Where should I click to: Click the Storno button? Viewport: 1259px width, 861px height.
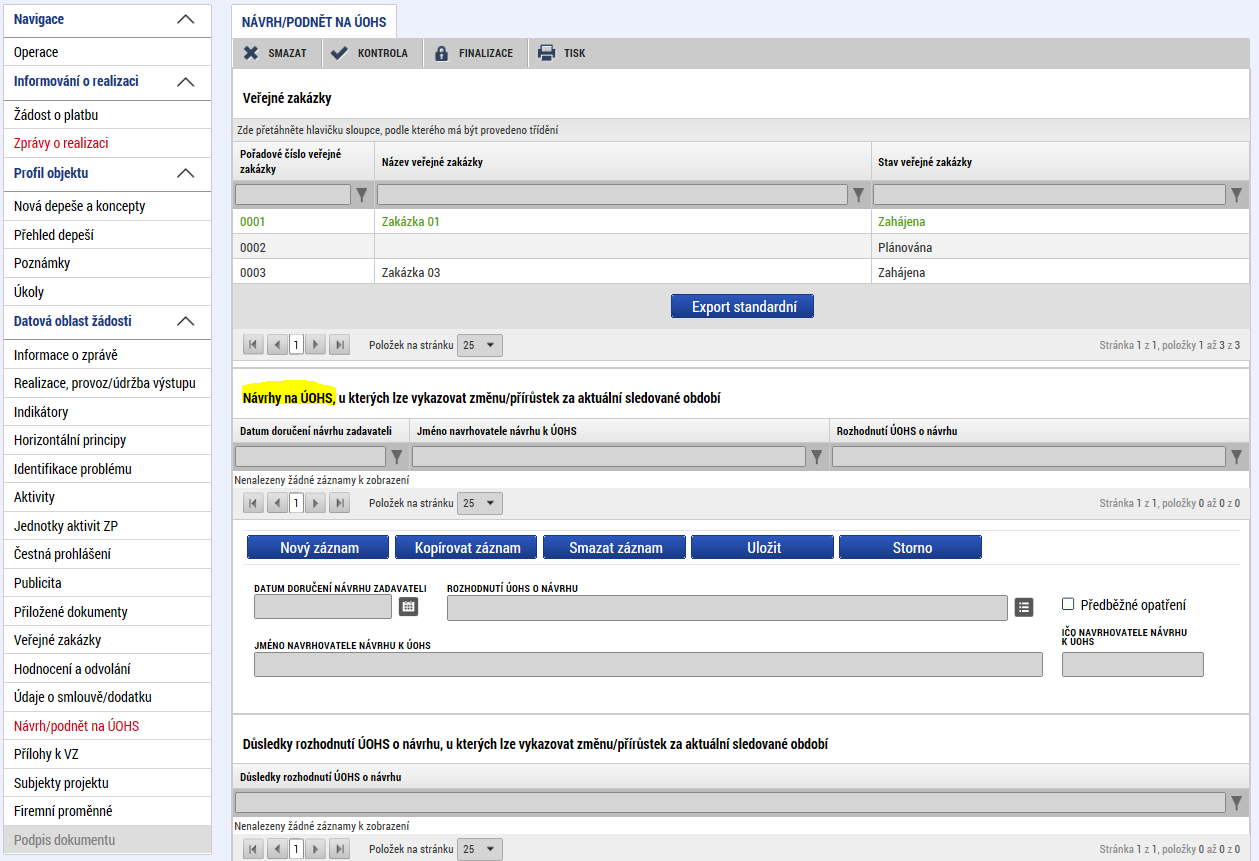click(910, 547)
